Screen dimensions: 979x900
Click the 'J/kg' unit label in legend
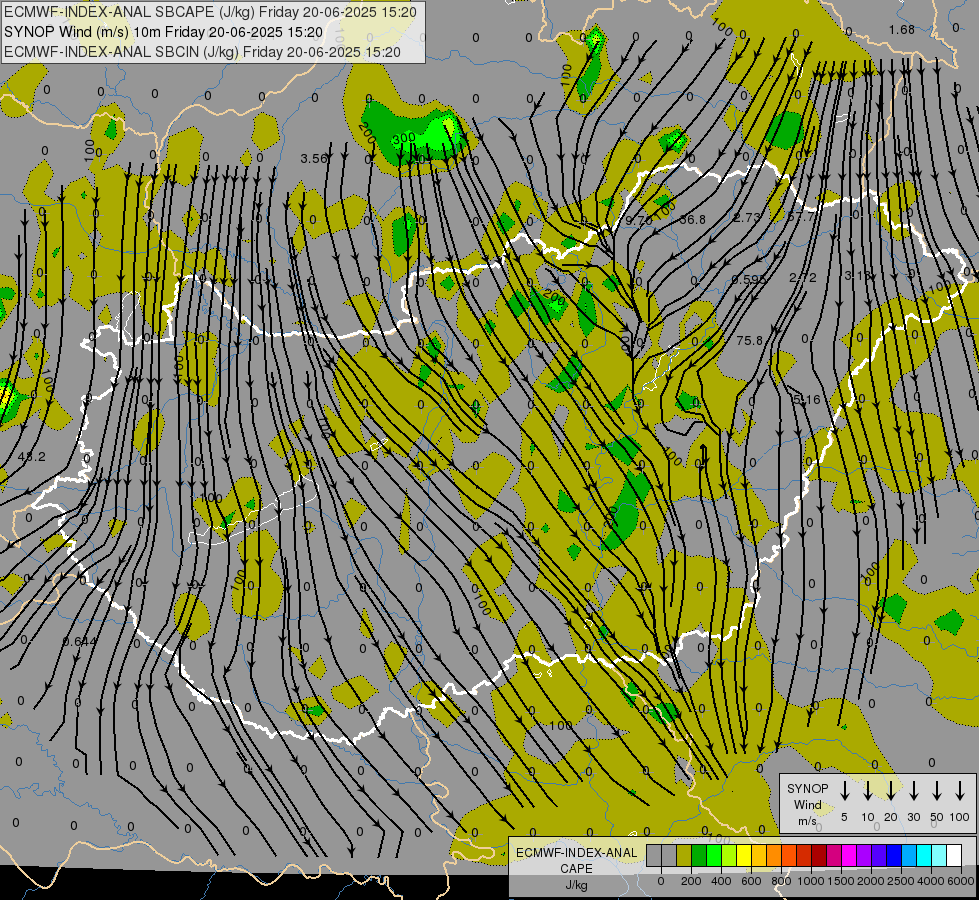pyautogui.click(x=576, y=885)
